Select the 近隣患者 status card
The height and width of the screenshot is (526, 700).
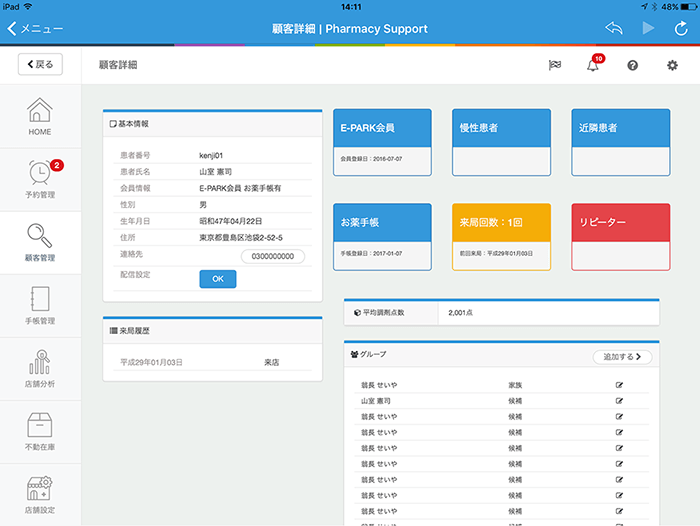click(621, 142)
